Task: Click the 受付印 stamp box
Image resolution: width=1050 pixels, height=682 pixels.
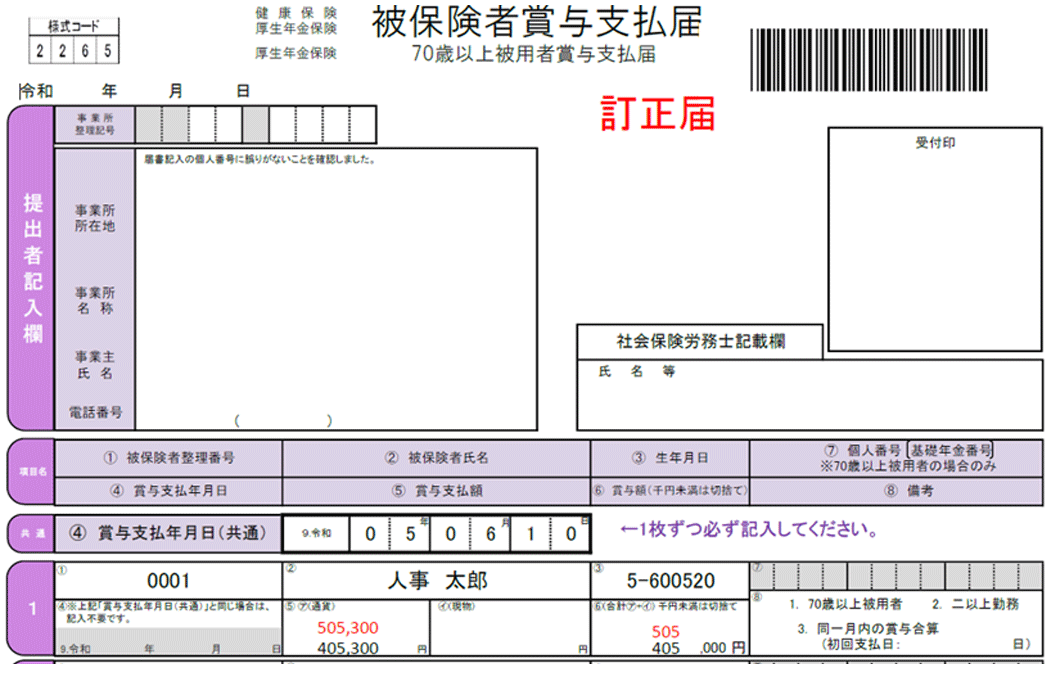Action: (935, 239)
